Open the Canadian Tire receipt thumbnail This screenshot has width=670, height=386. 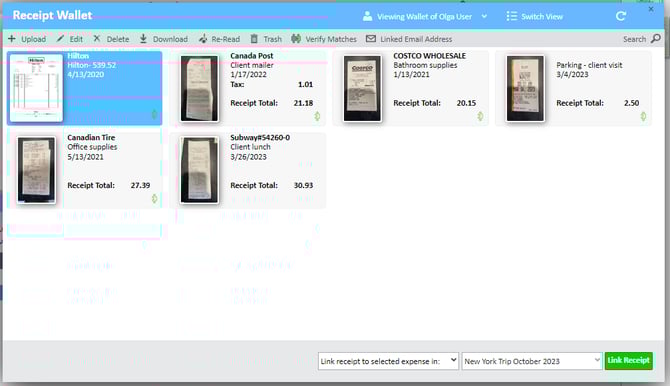[36, 170]
